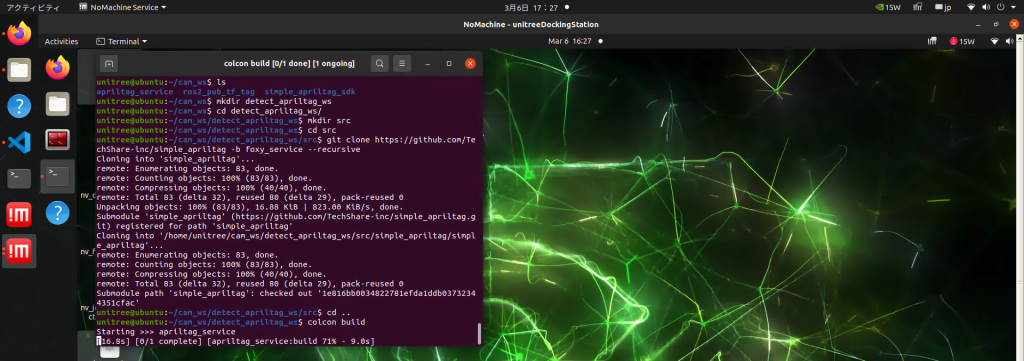
Task: Click the 'apriltag_service' directory name in ls output
Action: [x=134, y=92]
